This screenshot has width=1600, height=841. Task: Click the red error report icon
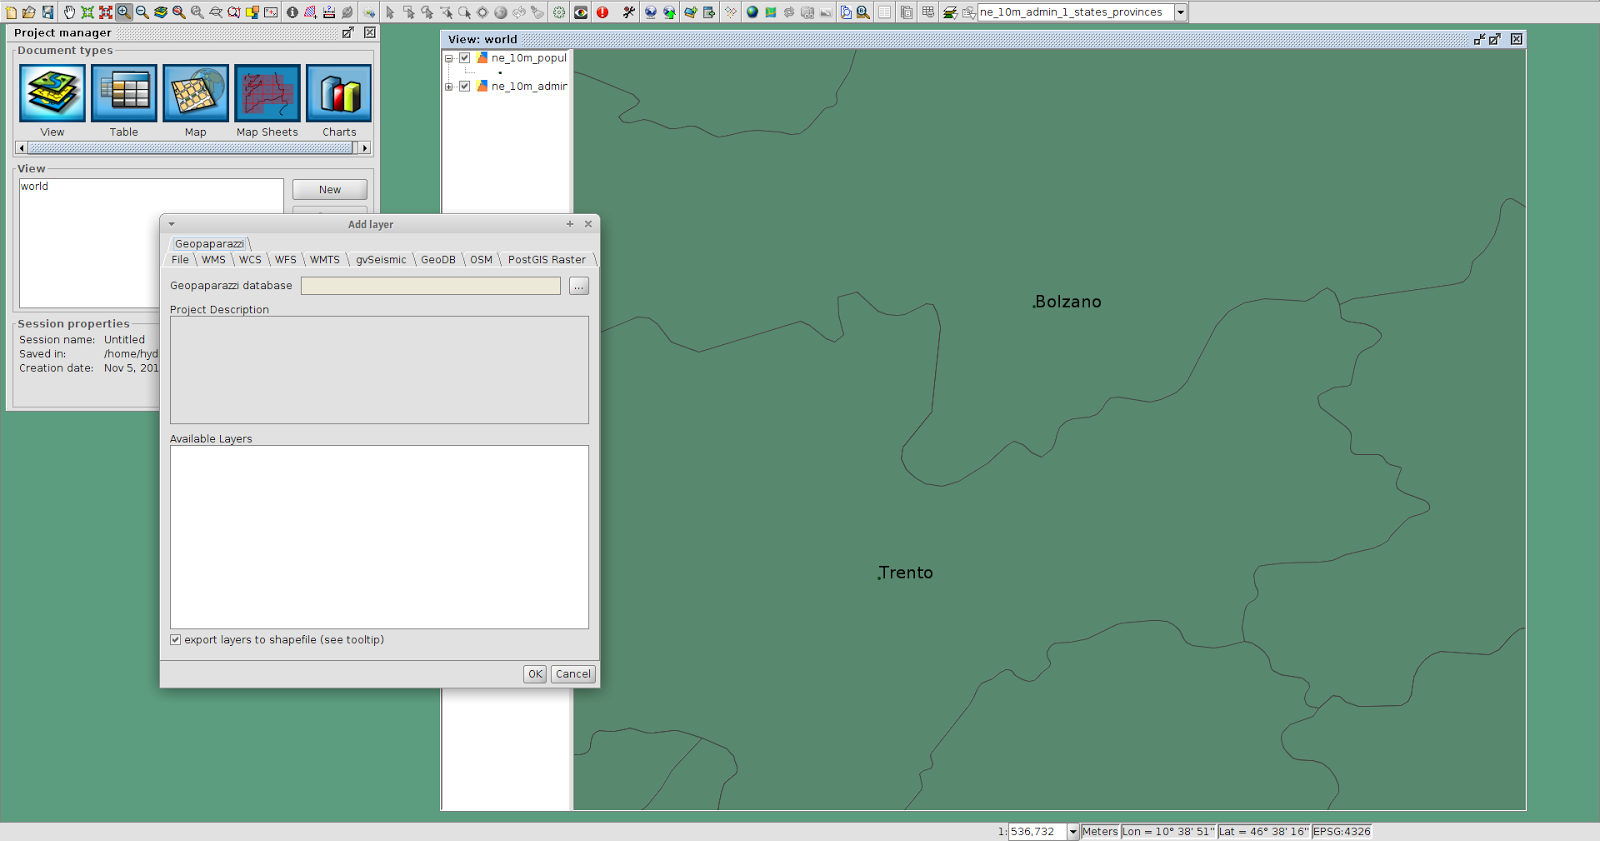pos(602,12)
